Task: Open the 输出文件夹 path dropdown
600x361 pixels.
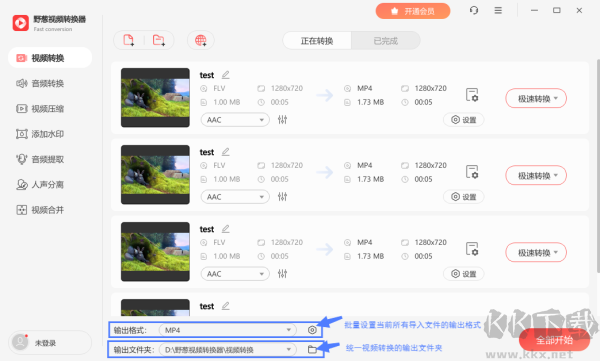Action: pyautogui.click(x=228, y=350)
